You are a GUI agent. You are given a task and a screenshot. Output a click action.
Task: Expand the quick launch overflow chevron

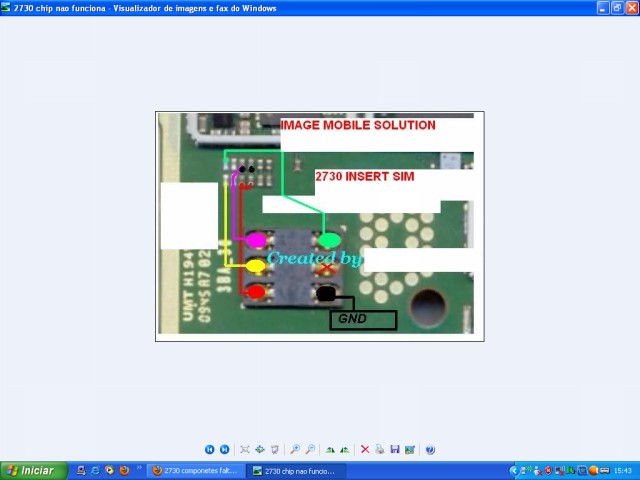pos(139,468)
